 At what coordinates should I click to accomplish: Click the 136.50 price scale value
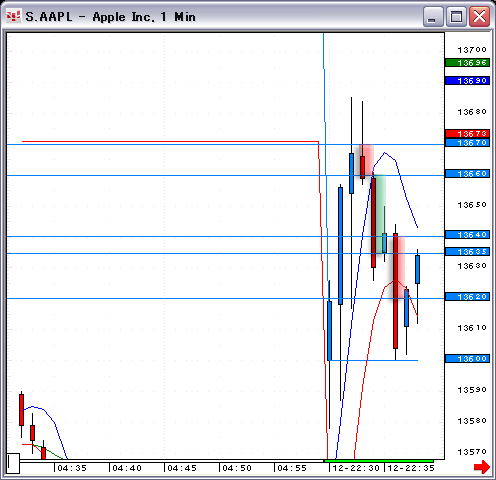472,205
